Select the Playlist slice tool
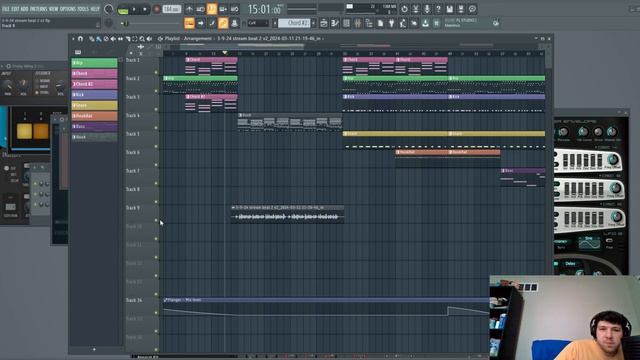 pos(128,39)
